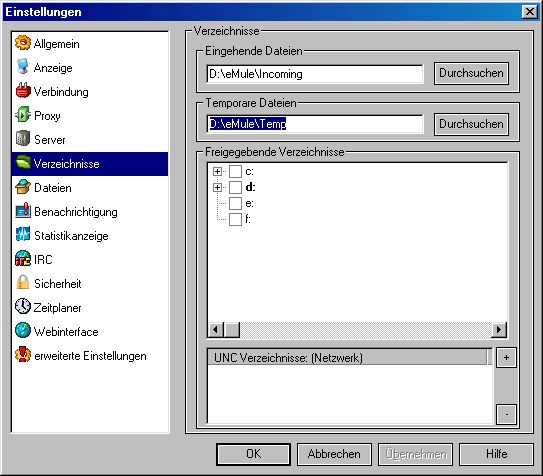Open the Allgemein settings icon
The image size is (543, 476).
pyautogui.click(x=23, y=43)
